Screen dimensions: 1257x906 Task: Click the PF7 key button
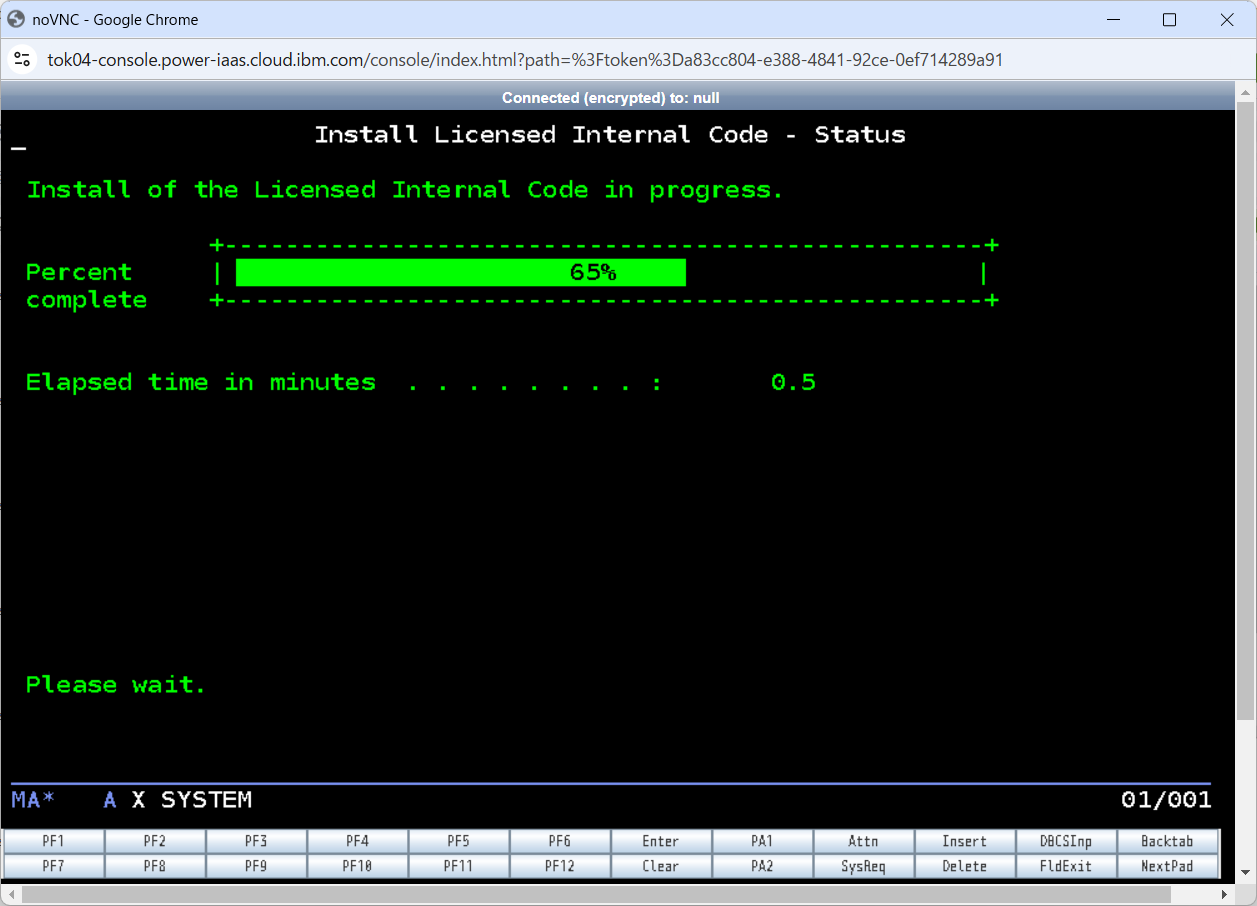click(x=54, y=866)
